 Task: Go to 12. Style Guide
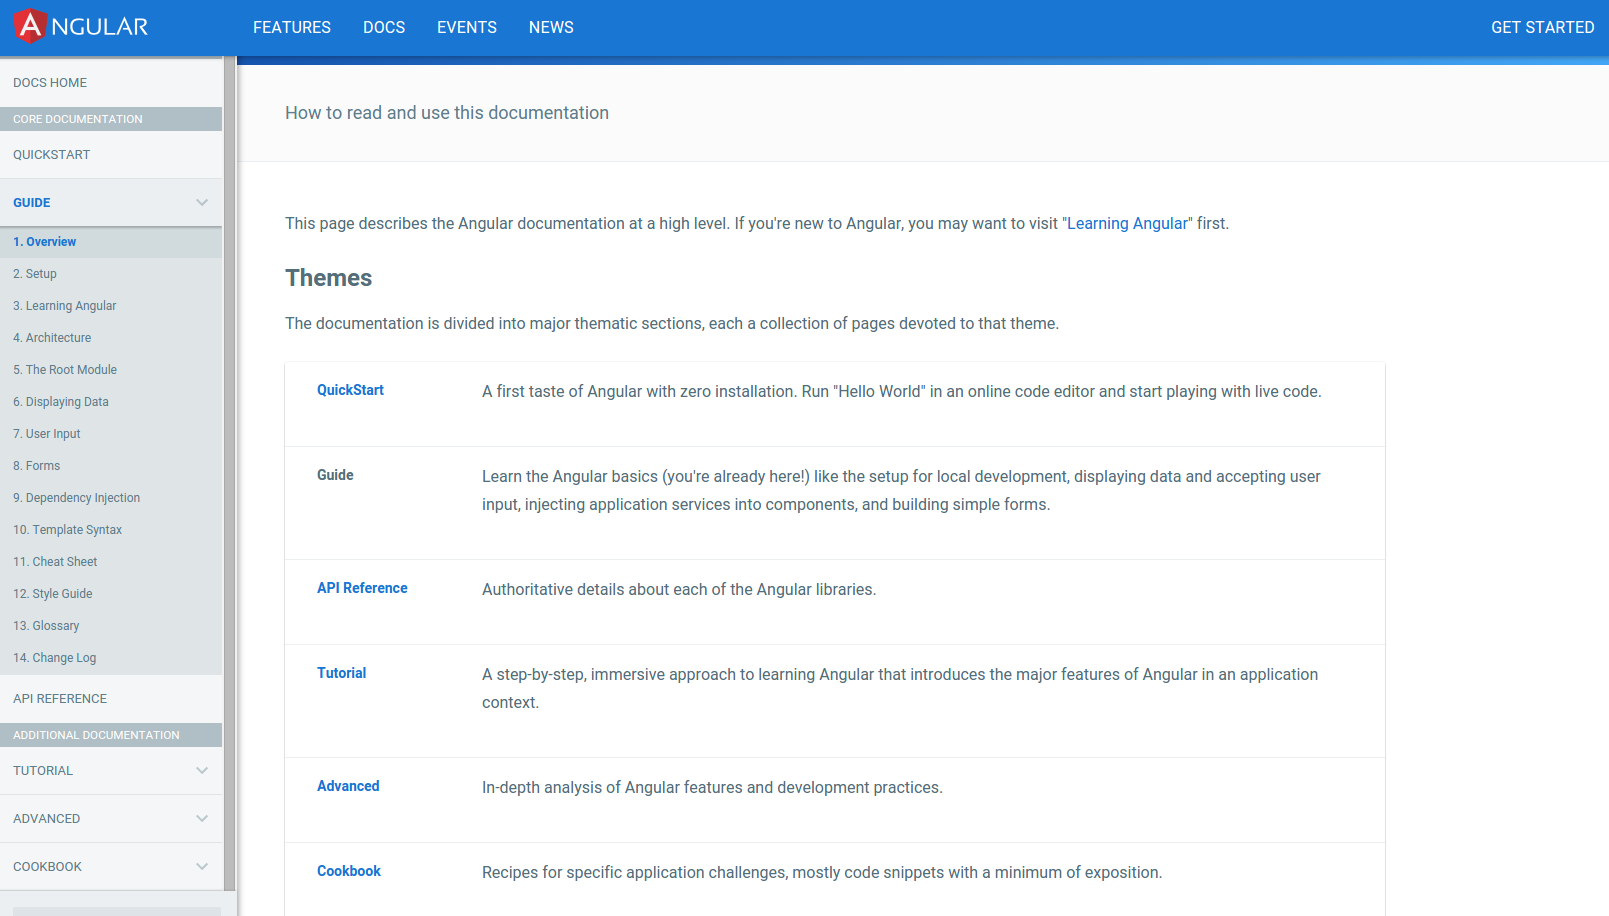[x=111, y=594]
